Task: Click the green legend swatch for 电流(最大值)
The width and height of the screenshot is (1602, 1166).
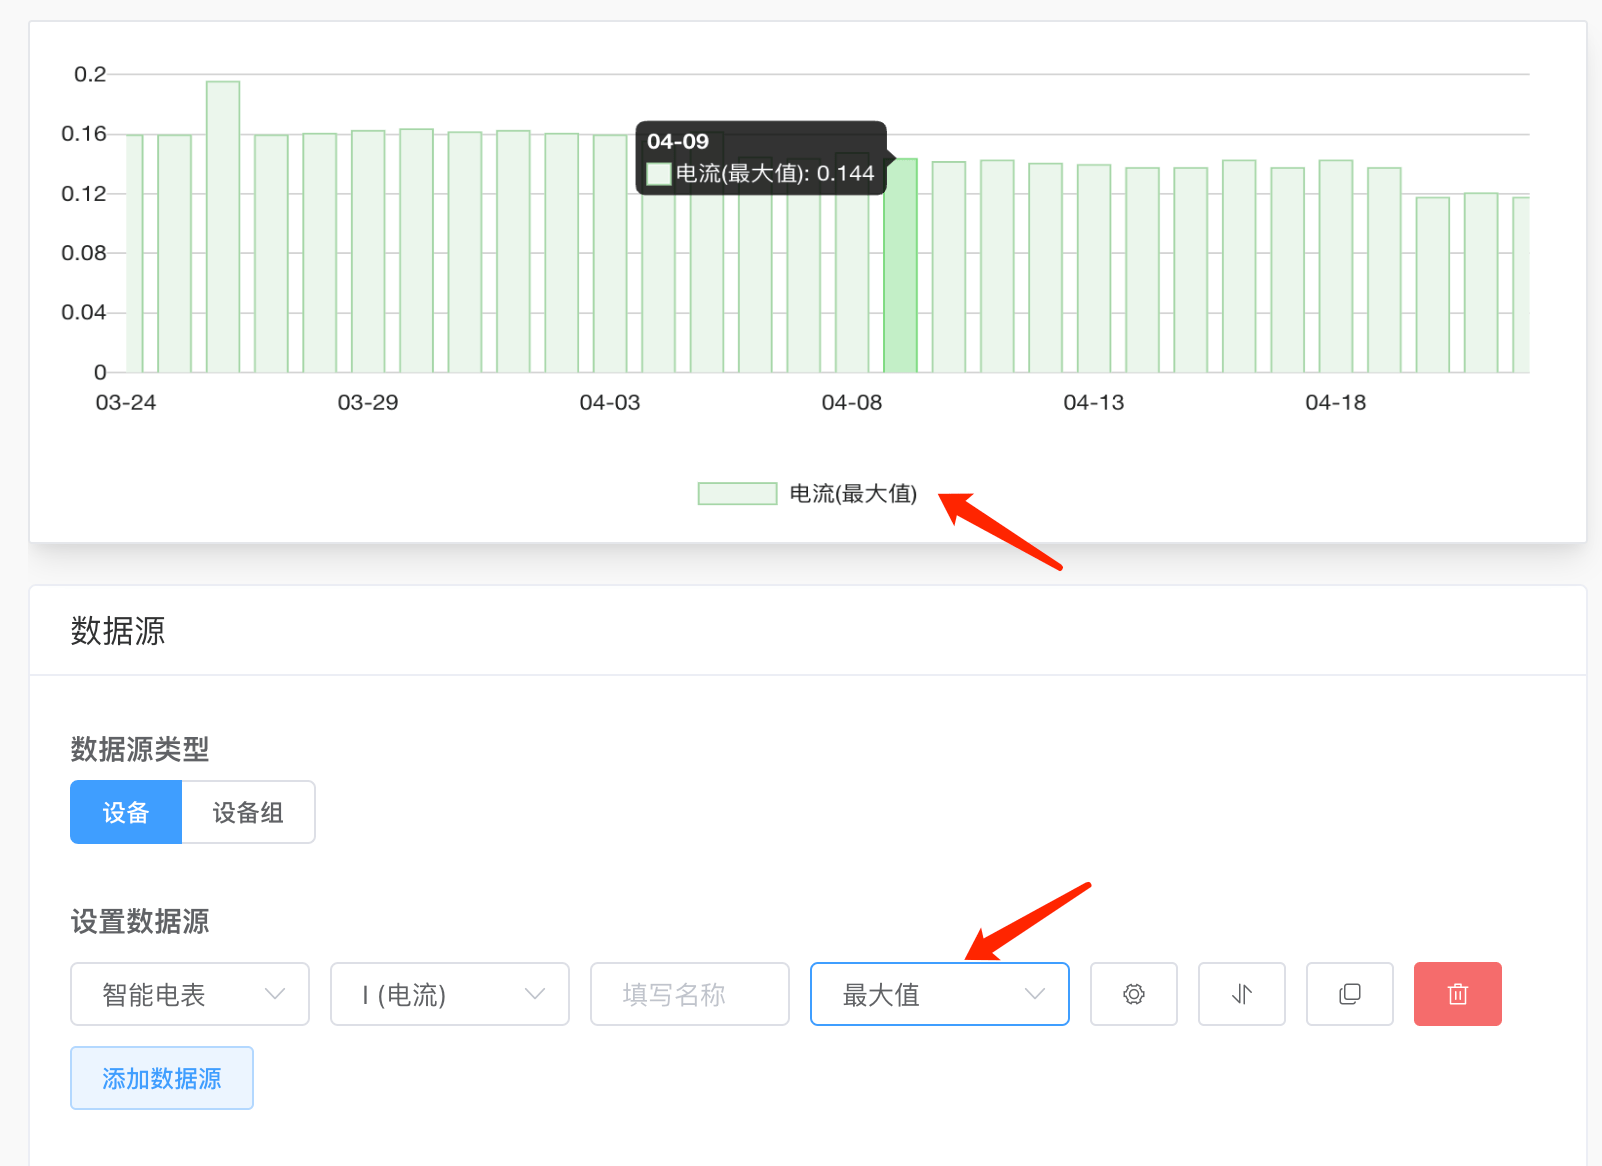Action: click(x=737, y=494)
